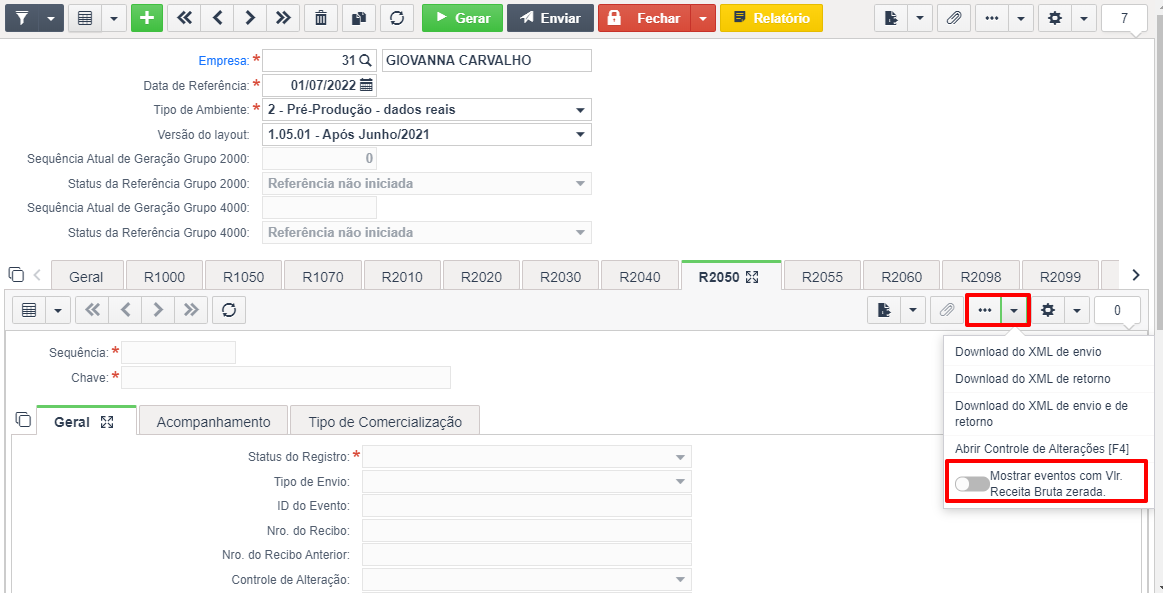Open calendar for Data de Referência
Screen dimensions: 1163x593
(366, 86)
